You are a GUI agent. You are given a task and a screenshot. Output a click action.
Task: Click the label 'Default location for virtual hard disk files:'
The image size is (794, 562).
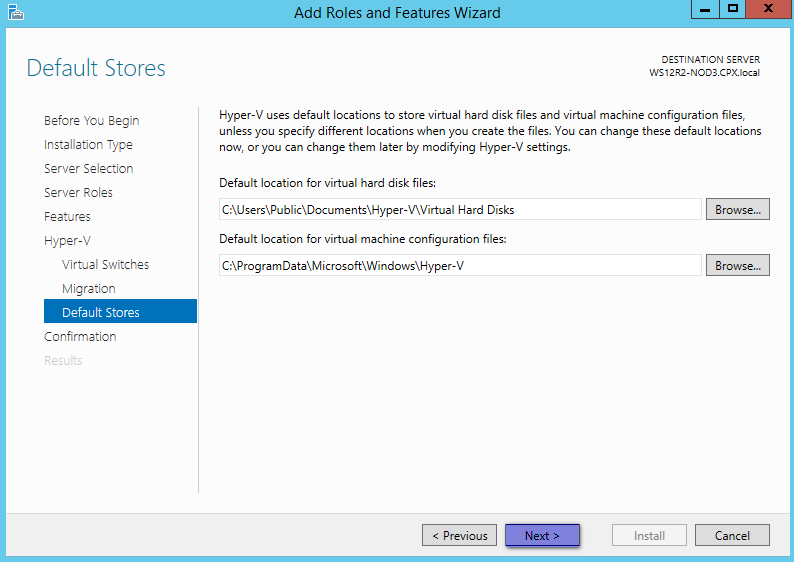click(x=328, y=183)
